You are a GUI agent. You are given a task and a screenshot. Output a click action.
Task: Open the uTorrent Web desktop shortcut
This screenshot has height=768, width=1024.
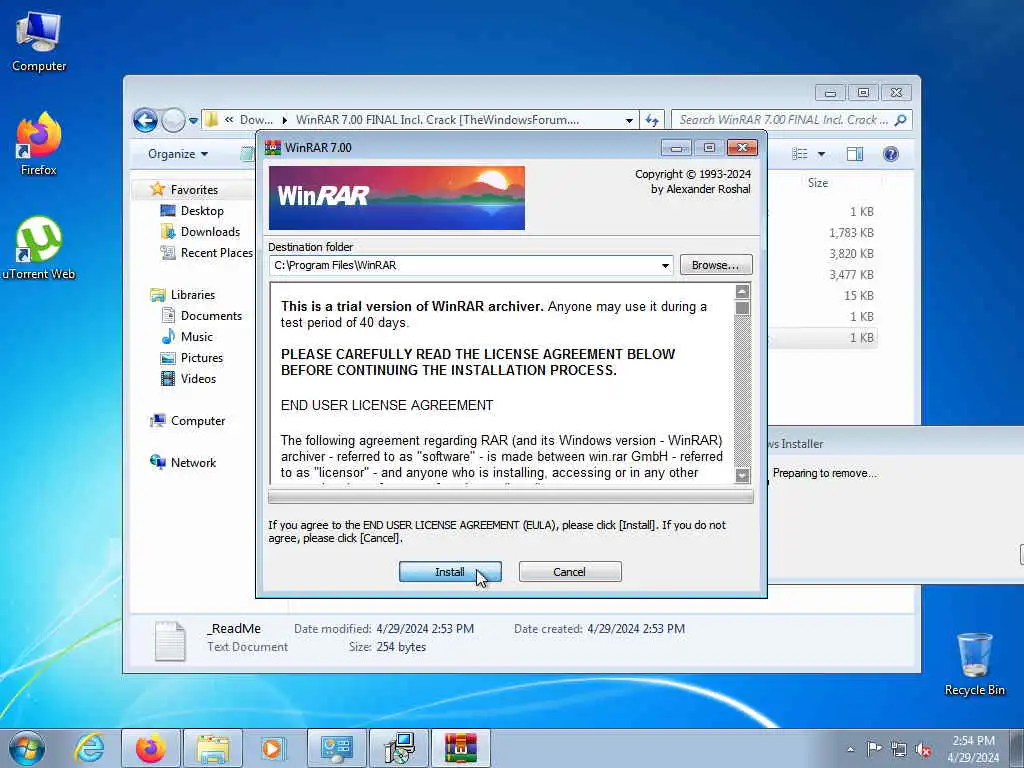coord(39,248)
